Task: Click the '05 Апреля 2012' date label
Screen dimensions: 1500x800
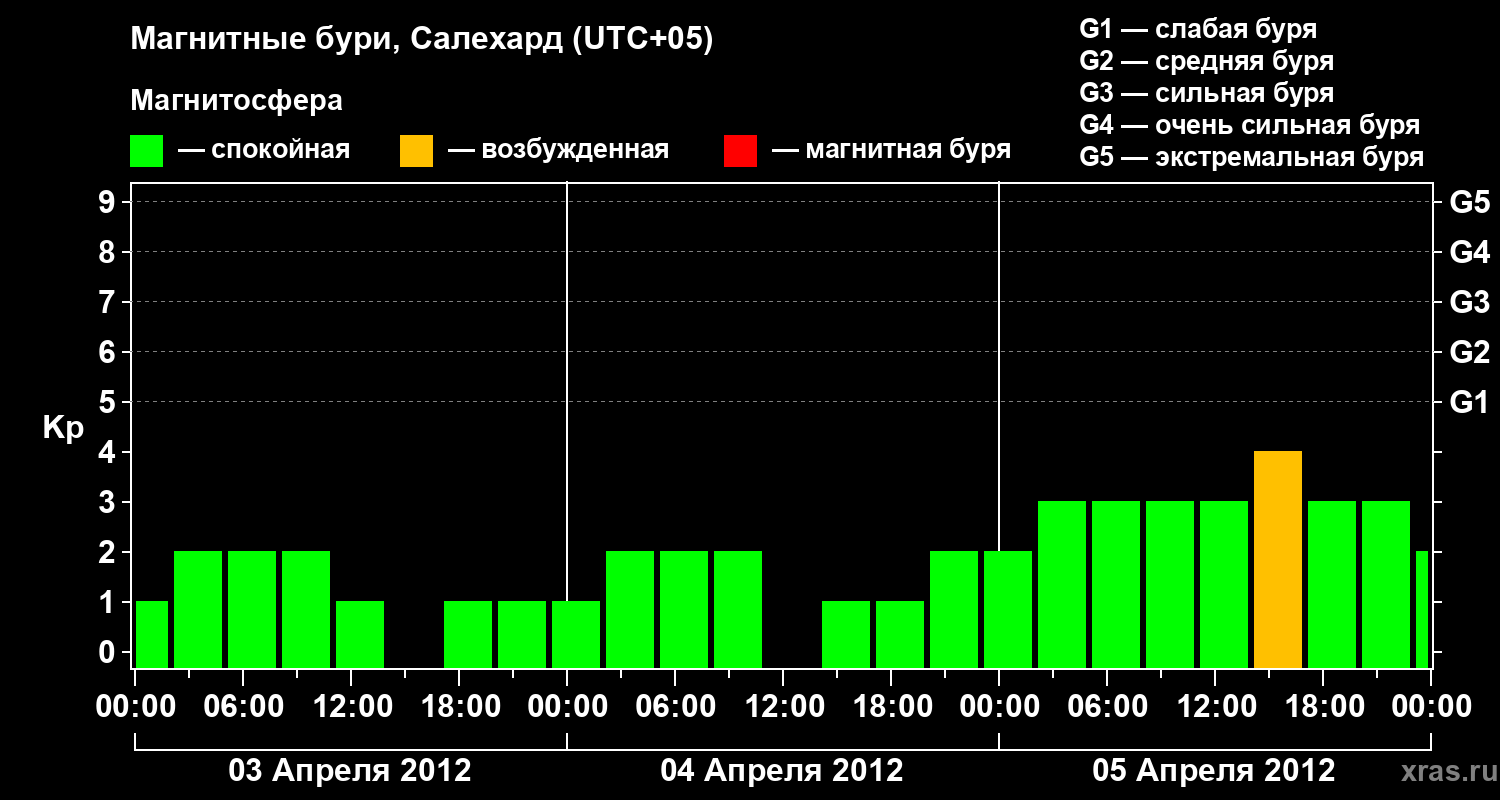Action: point(1214,770)
